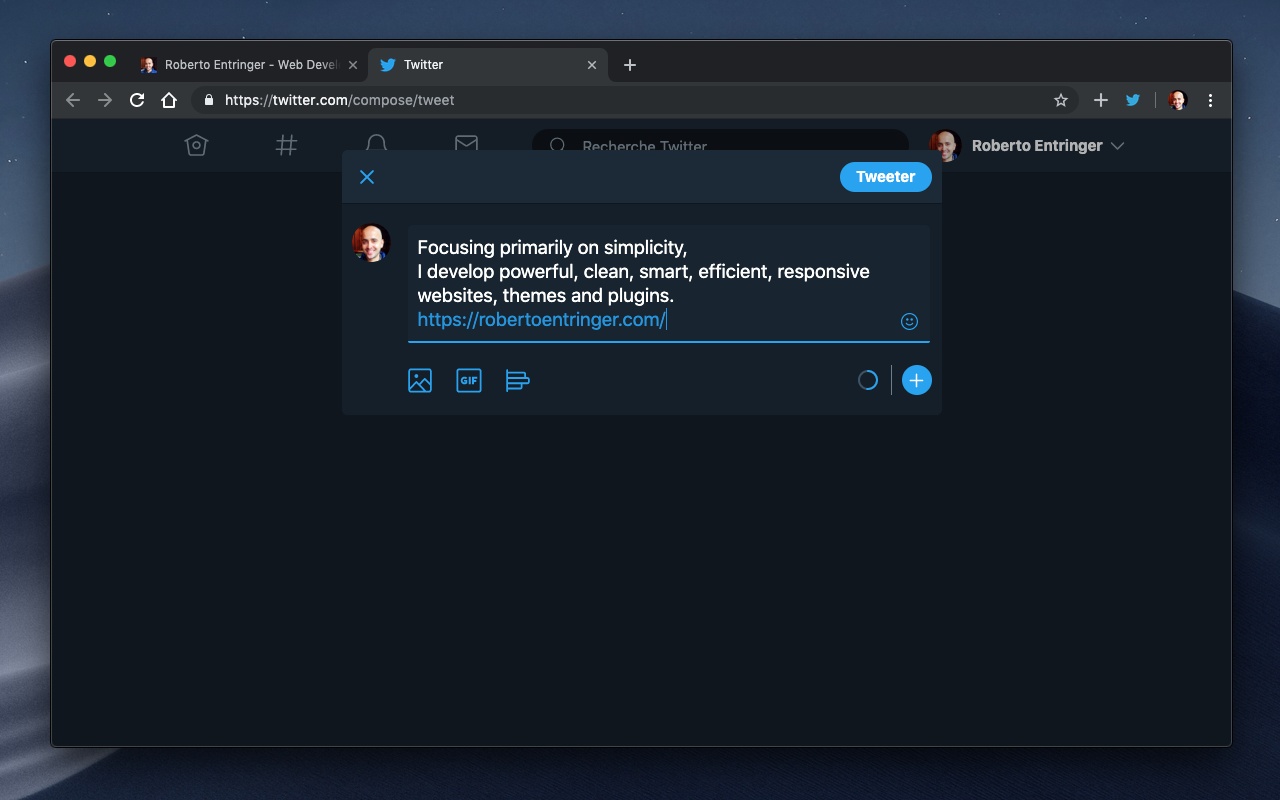Image resolution: width=1280 pixels, height=800 pixels.
Task: Open the Chrome three-dot menu
Action: [1210, 100]
